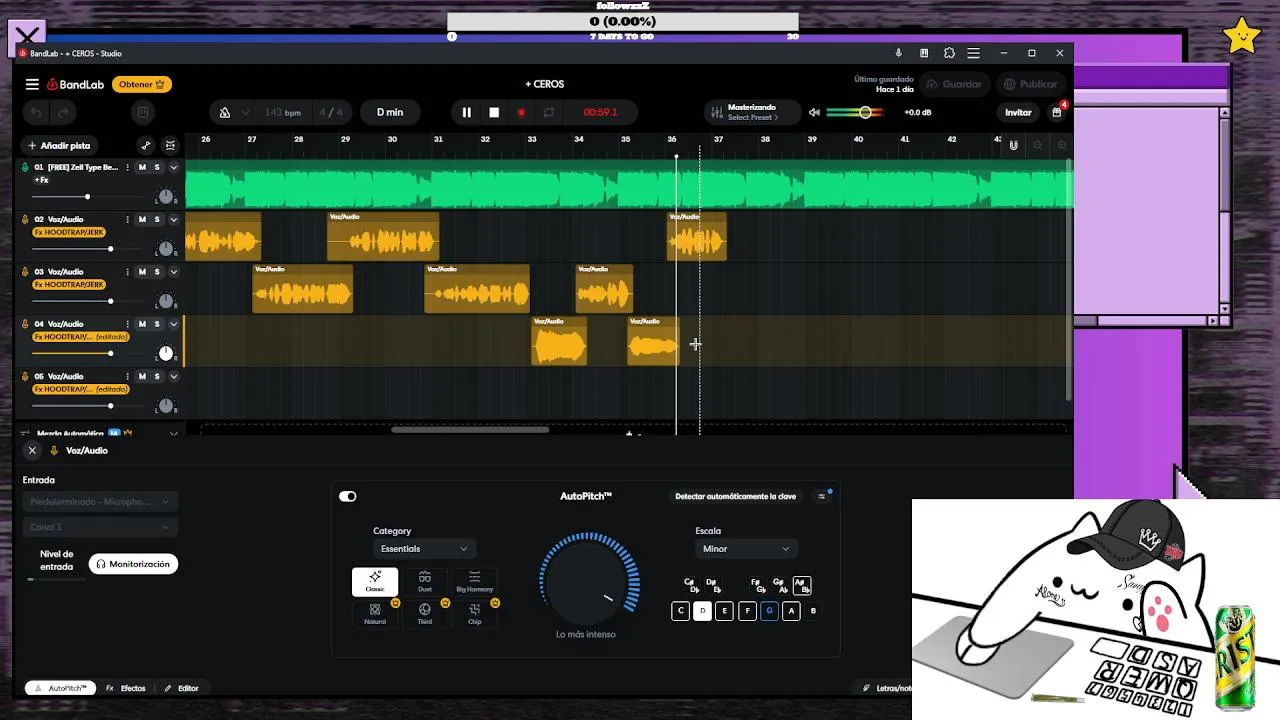Solo track 05 Voz/Audio

coord(157,377)
